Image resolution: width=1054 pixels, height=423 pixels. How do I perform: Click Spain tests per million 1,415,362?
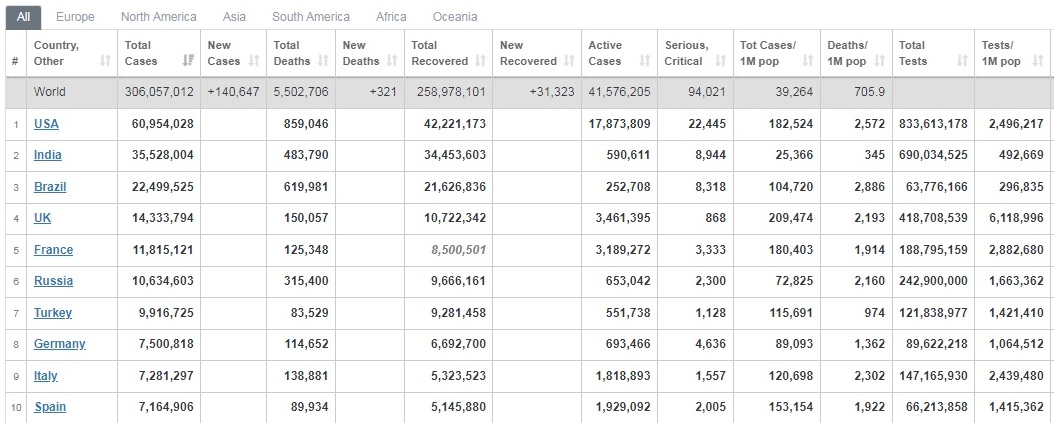pyautogui.click(x=1016, y=406)
